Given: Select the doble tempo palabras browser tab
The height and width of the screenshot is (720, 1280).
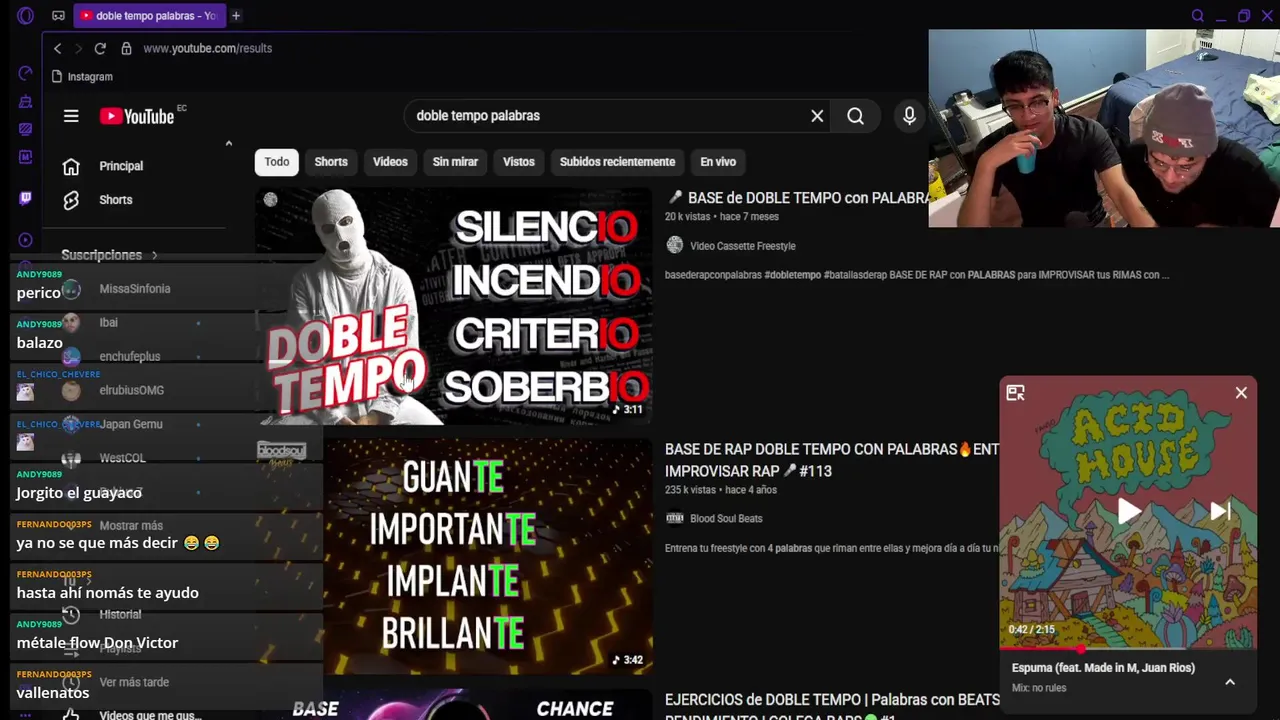Looking at the screenshot, I should [148, 16].
